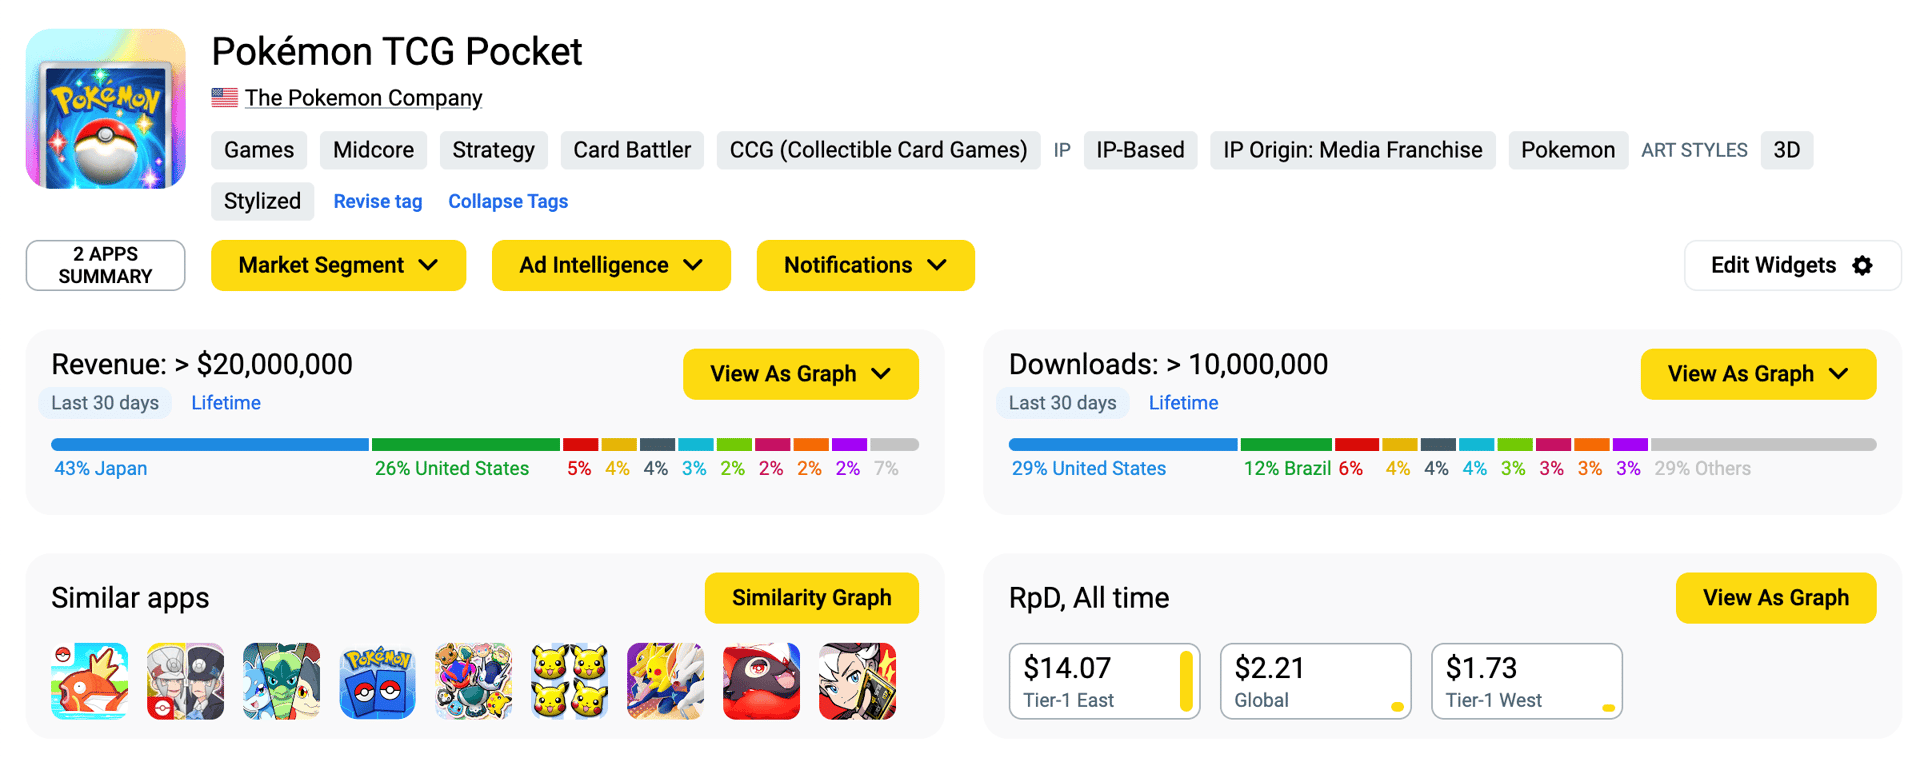Click '29% United States' downloads label
Viewport: 1920px width, 758px height.
point(1088,468)
